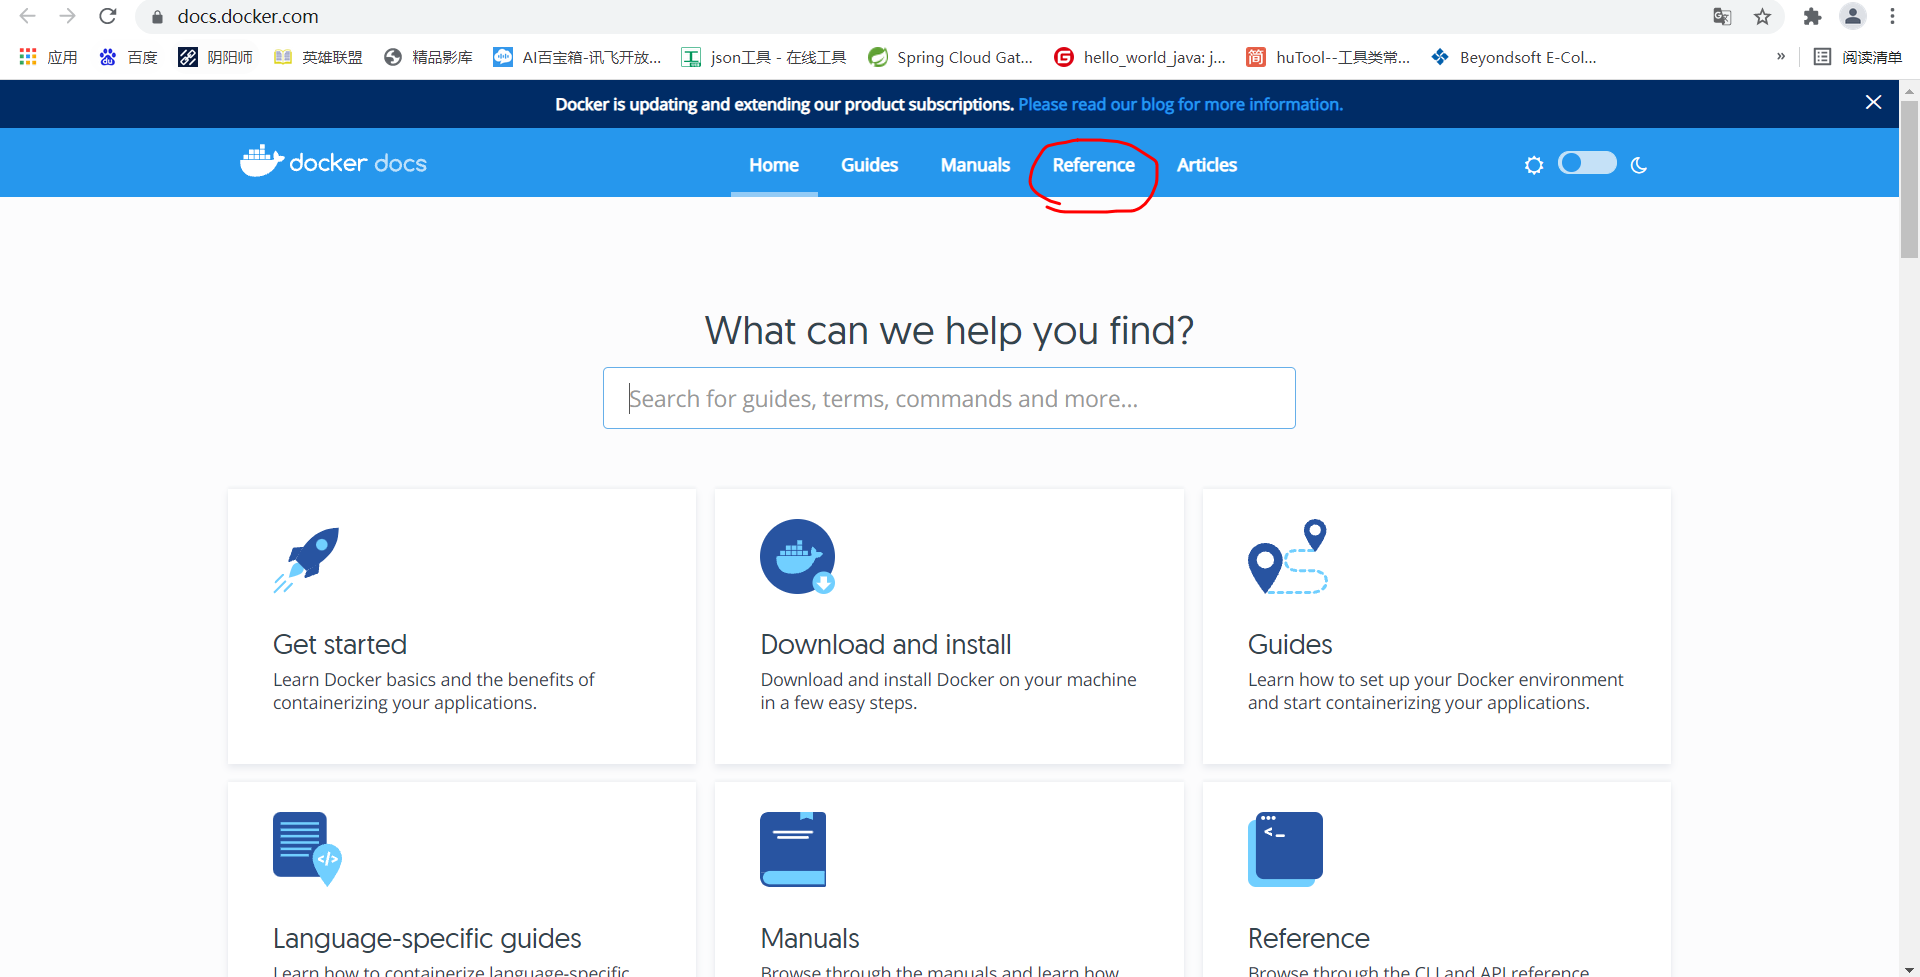Open the Manuals nav tab

click(x=975, y=165)
